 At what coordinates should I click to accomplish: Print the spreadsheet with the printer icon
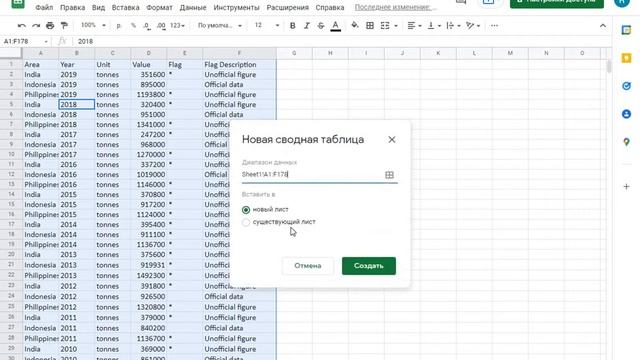tap(50, 26)
